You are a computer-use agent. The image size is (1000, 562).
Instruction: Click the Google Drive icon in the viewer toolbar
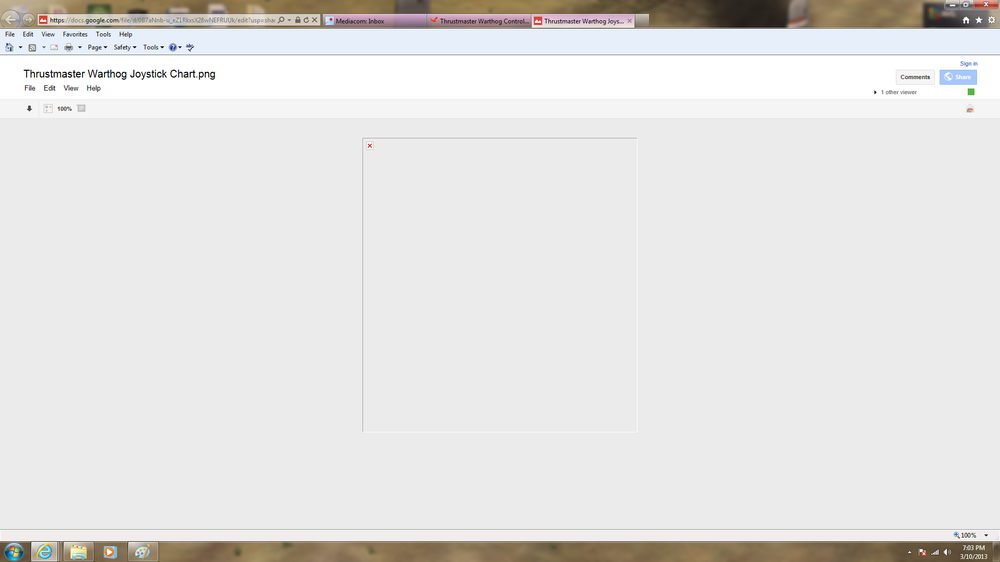[x=969, y=109]
